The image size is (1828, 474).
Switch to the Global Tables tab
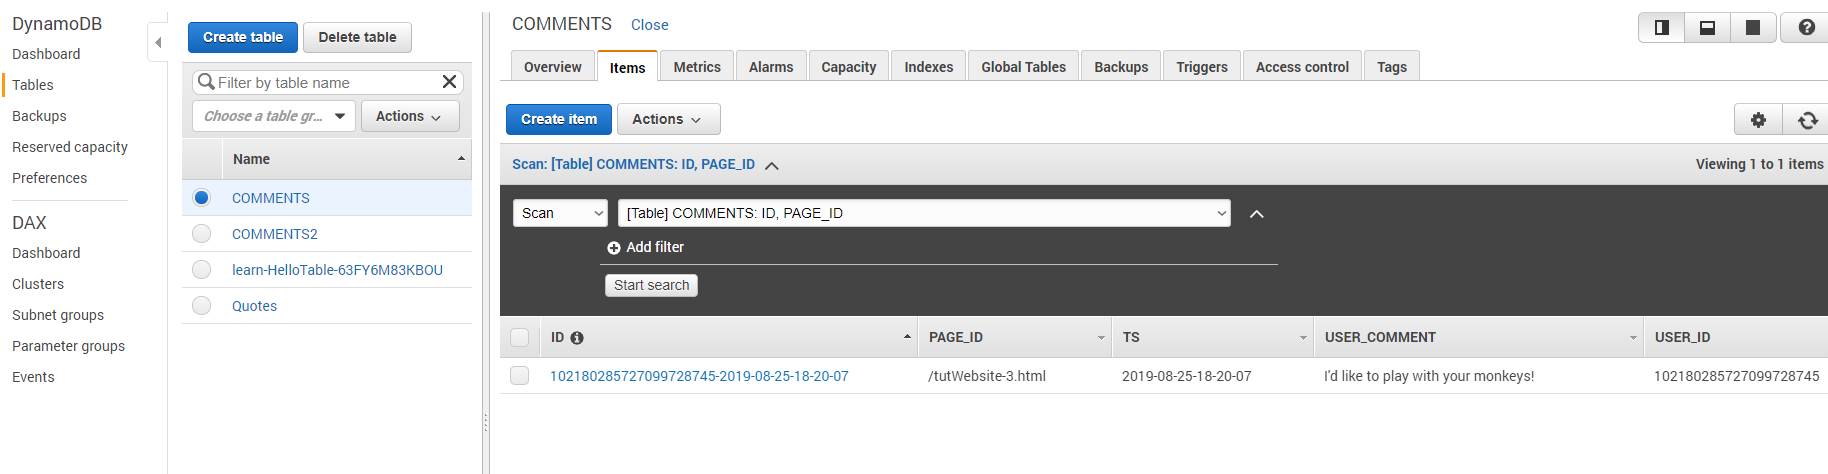coord(1024,67)
